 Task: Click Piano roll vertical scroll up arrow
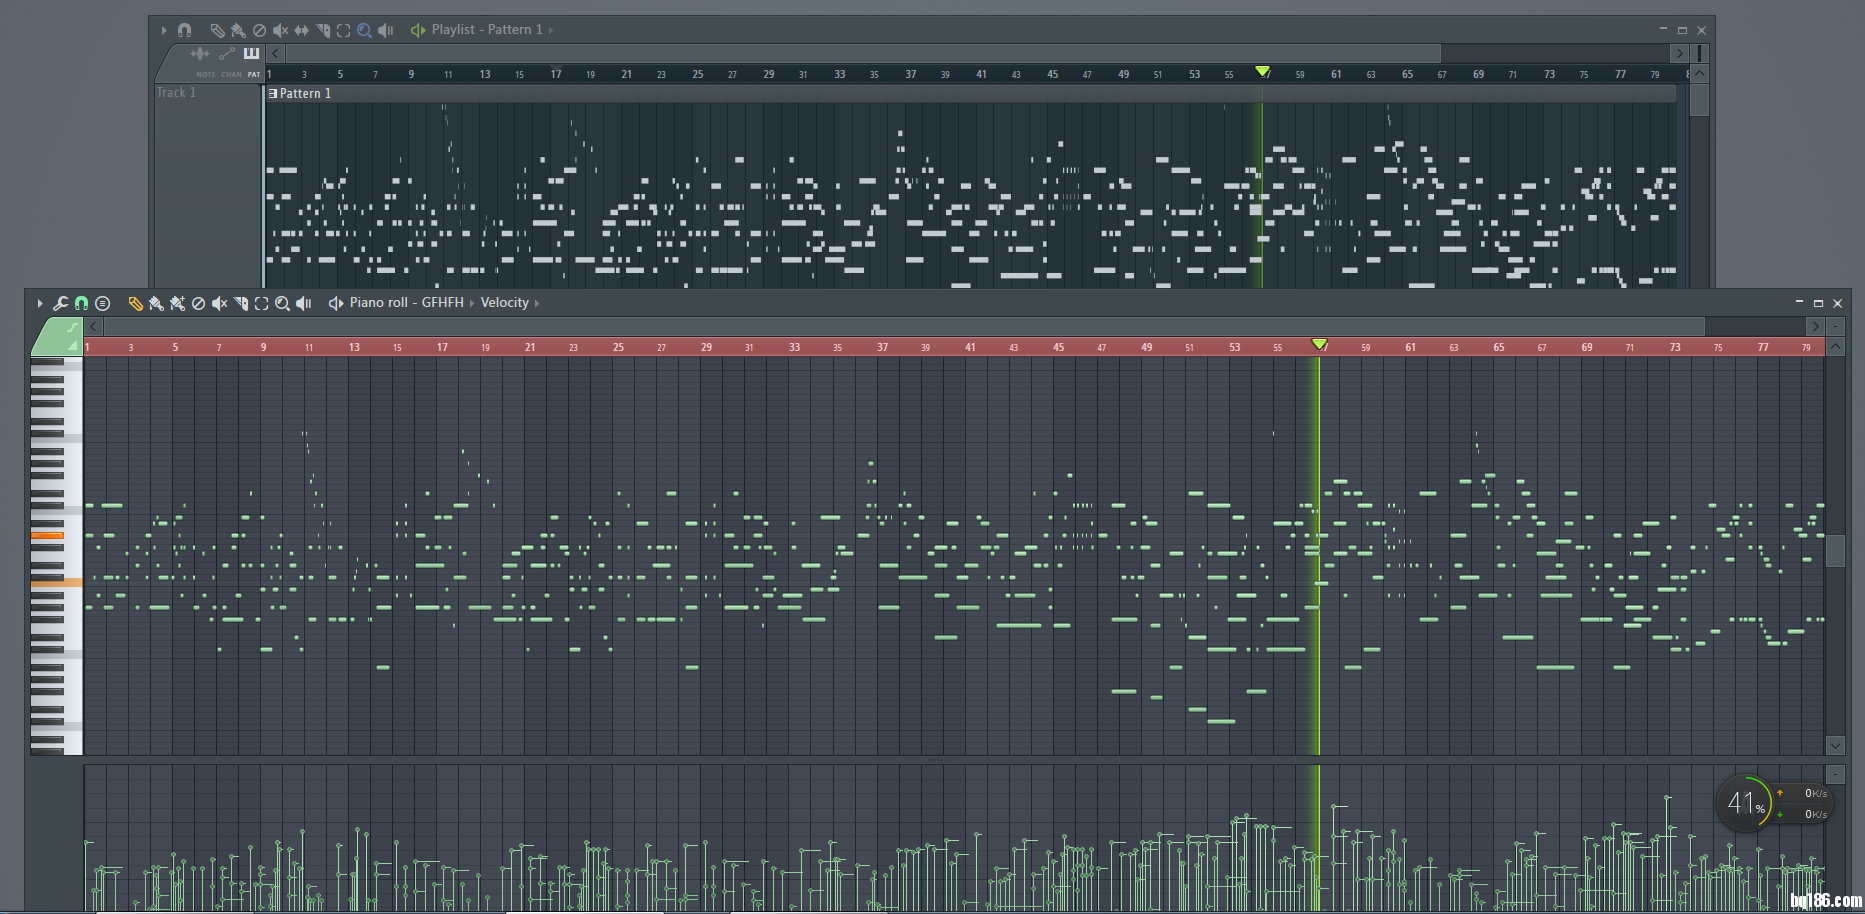[1835, 347]
